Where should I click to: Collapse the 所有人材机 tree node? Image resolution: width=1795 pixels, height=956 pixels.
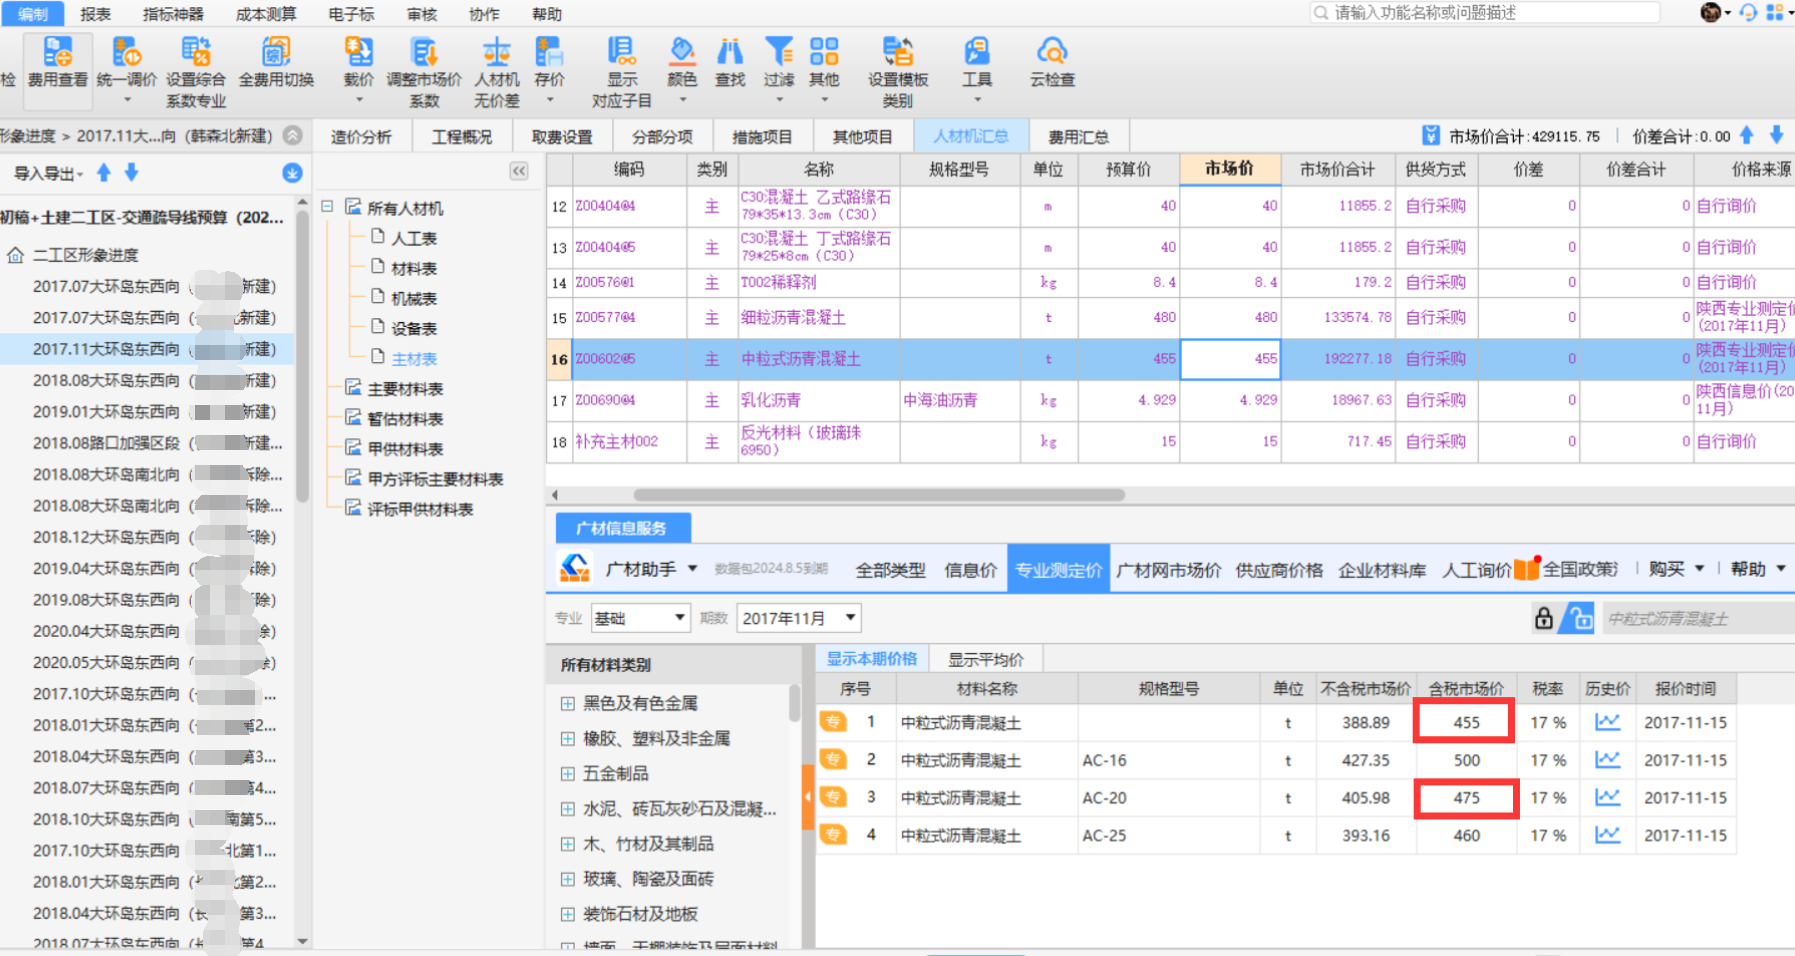pos(327,207)
